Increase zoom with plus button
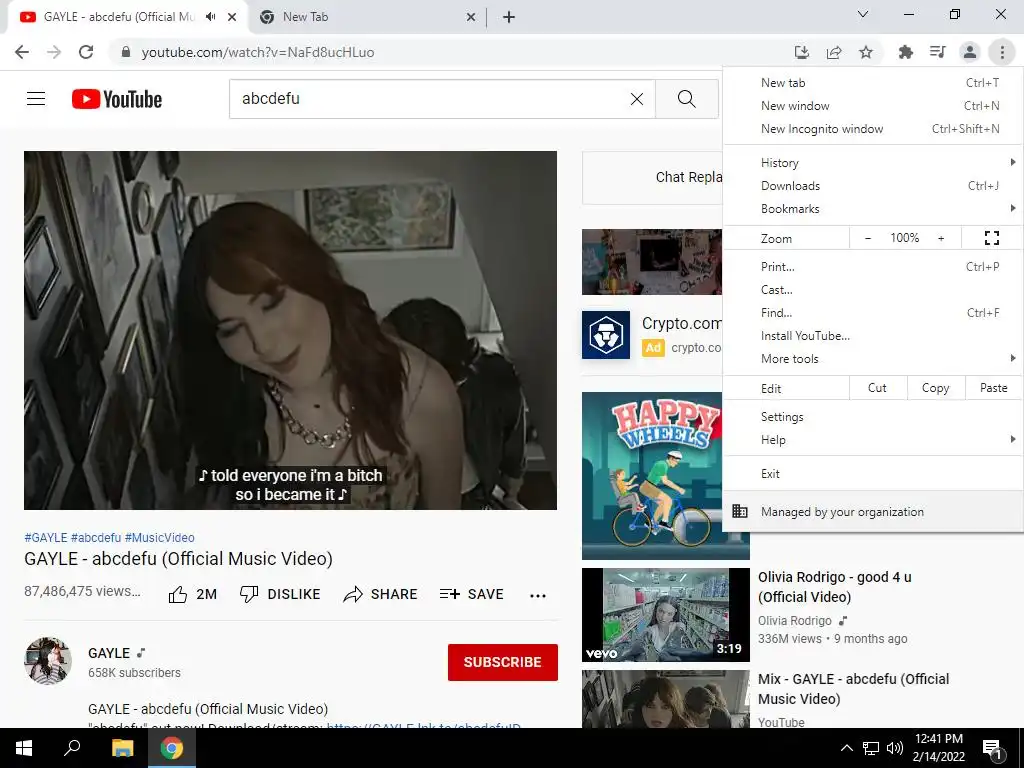Screen dimensions: 1024x768 (x=941, y=238)
